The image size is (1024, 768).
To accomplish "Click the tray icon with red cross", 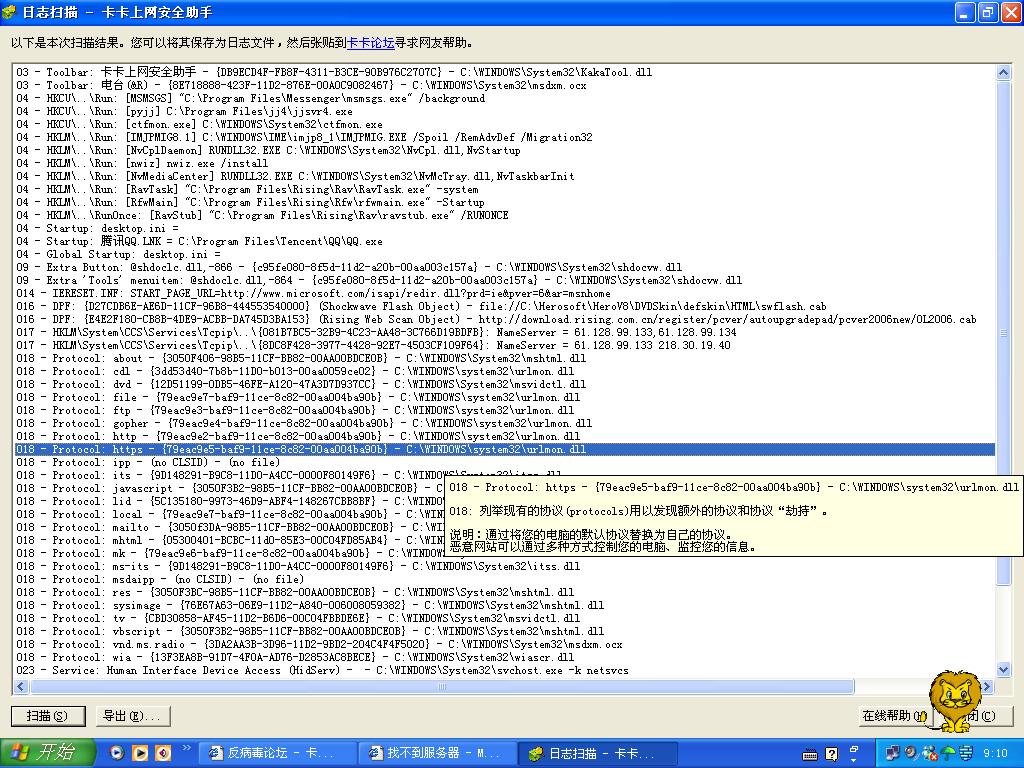I will [x=929, y=753].
